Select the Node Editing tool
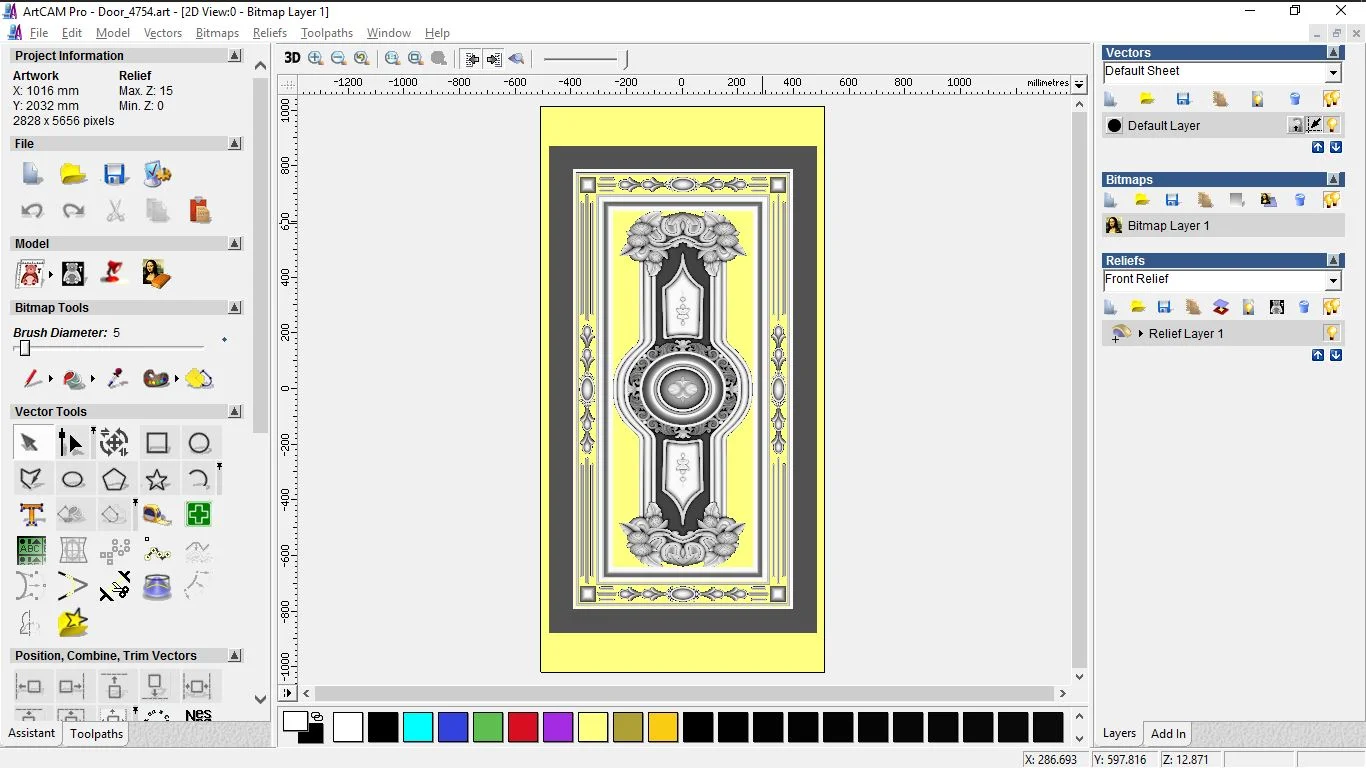The width and height of the screenshot is (1366, 768). point(71,443)
